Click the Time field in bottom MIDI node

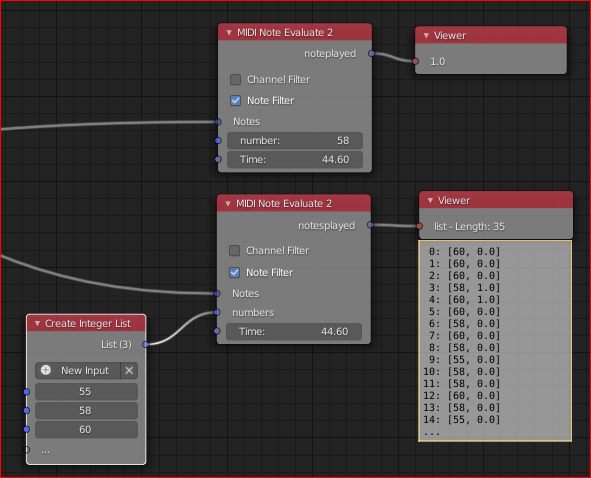coord(294,331)
